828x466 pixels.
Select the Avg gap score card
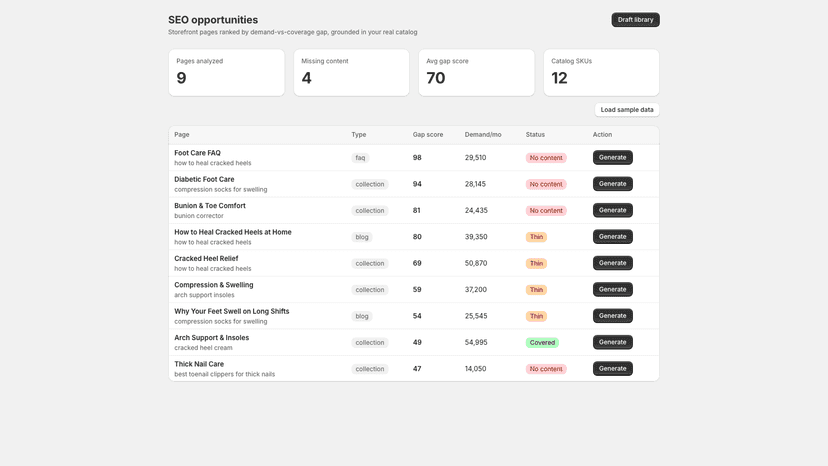point(476,73)
